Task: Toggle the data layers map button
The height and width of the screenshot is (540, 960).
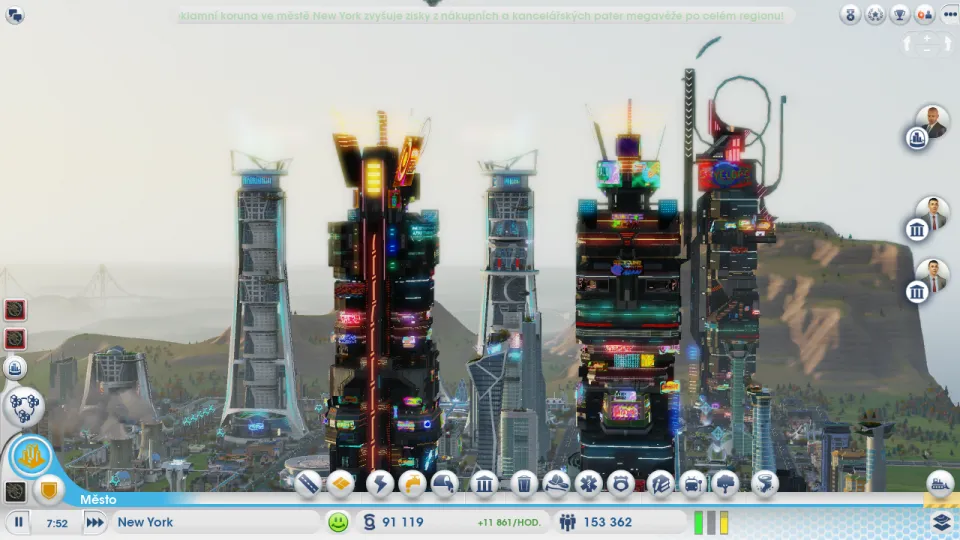Action: point(941,521)
